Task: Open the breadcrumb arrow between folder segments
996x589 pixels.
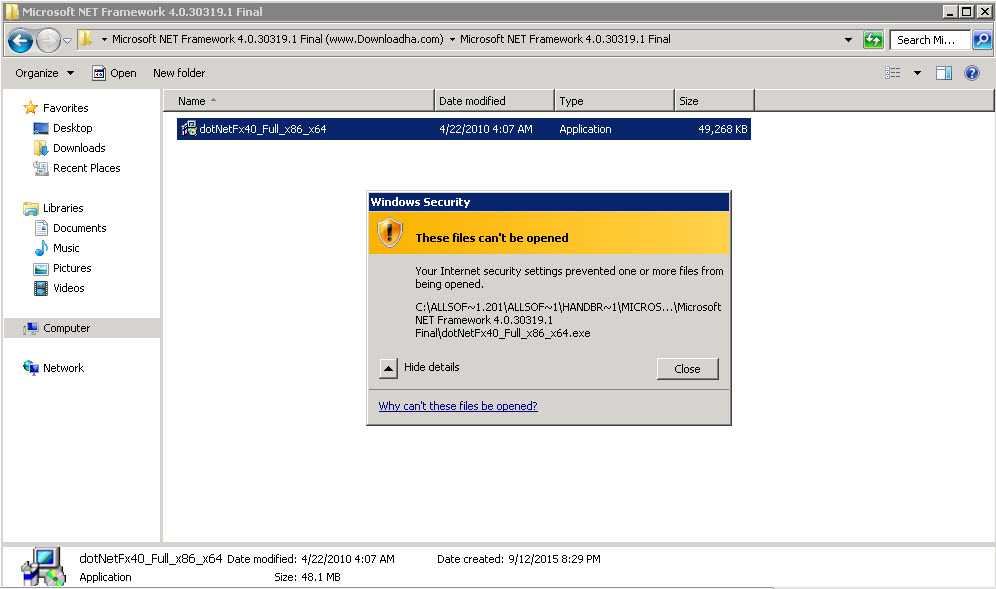Action: tap(452, 39)
